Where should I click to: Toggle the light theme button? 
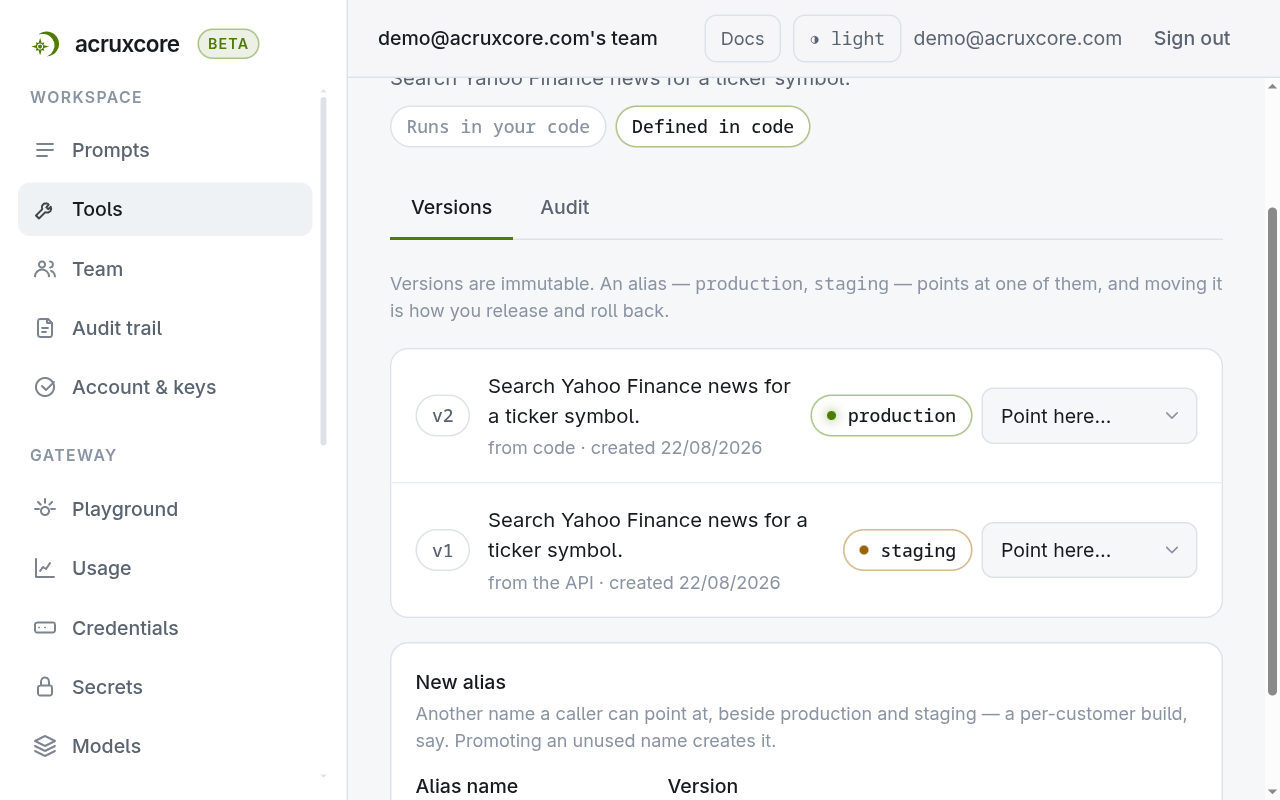point(847,39)
